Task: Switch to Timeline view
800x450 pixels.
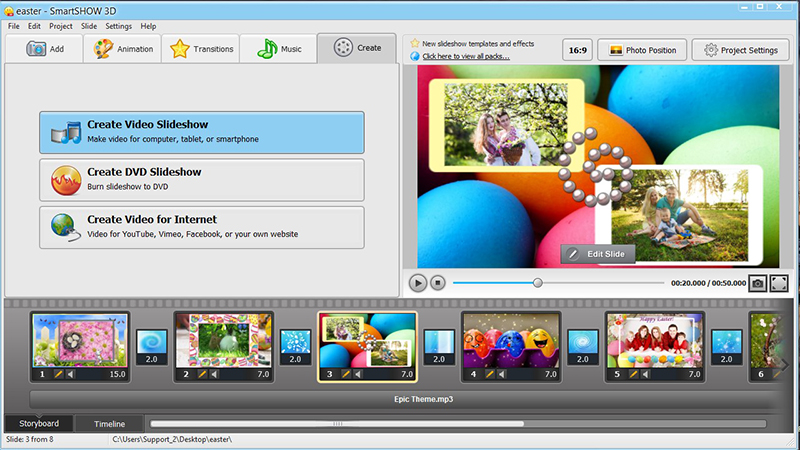Action: coord(109,423)
